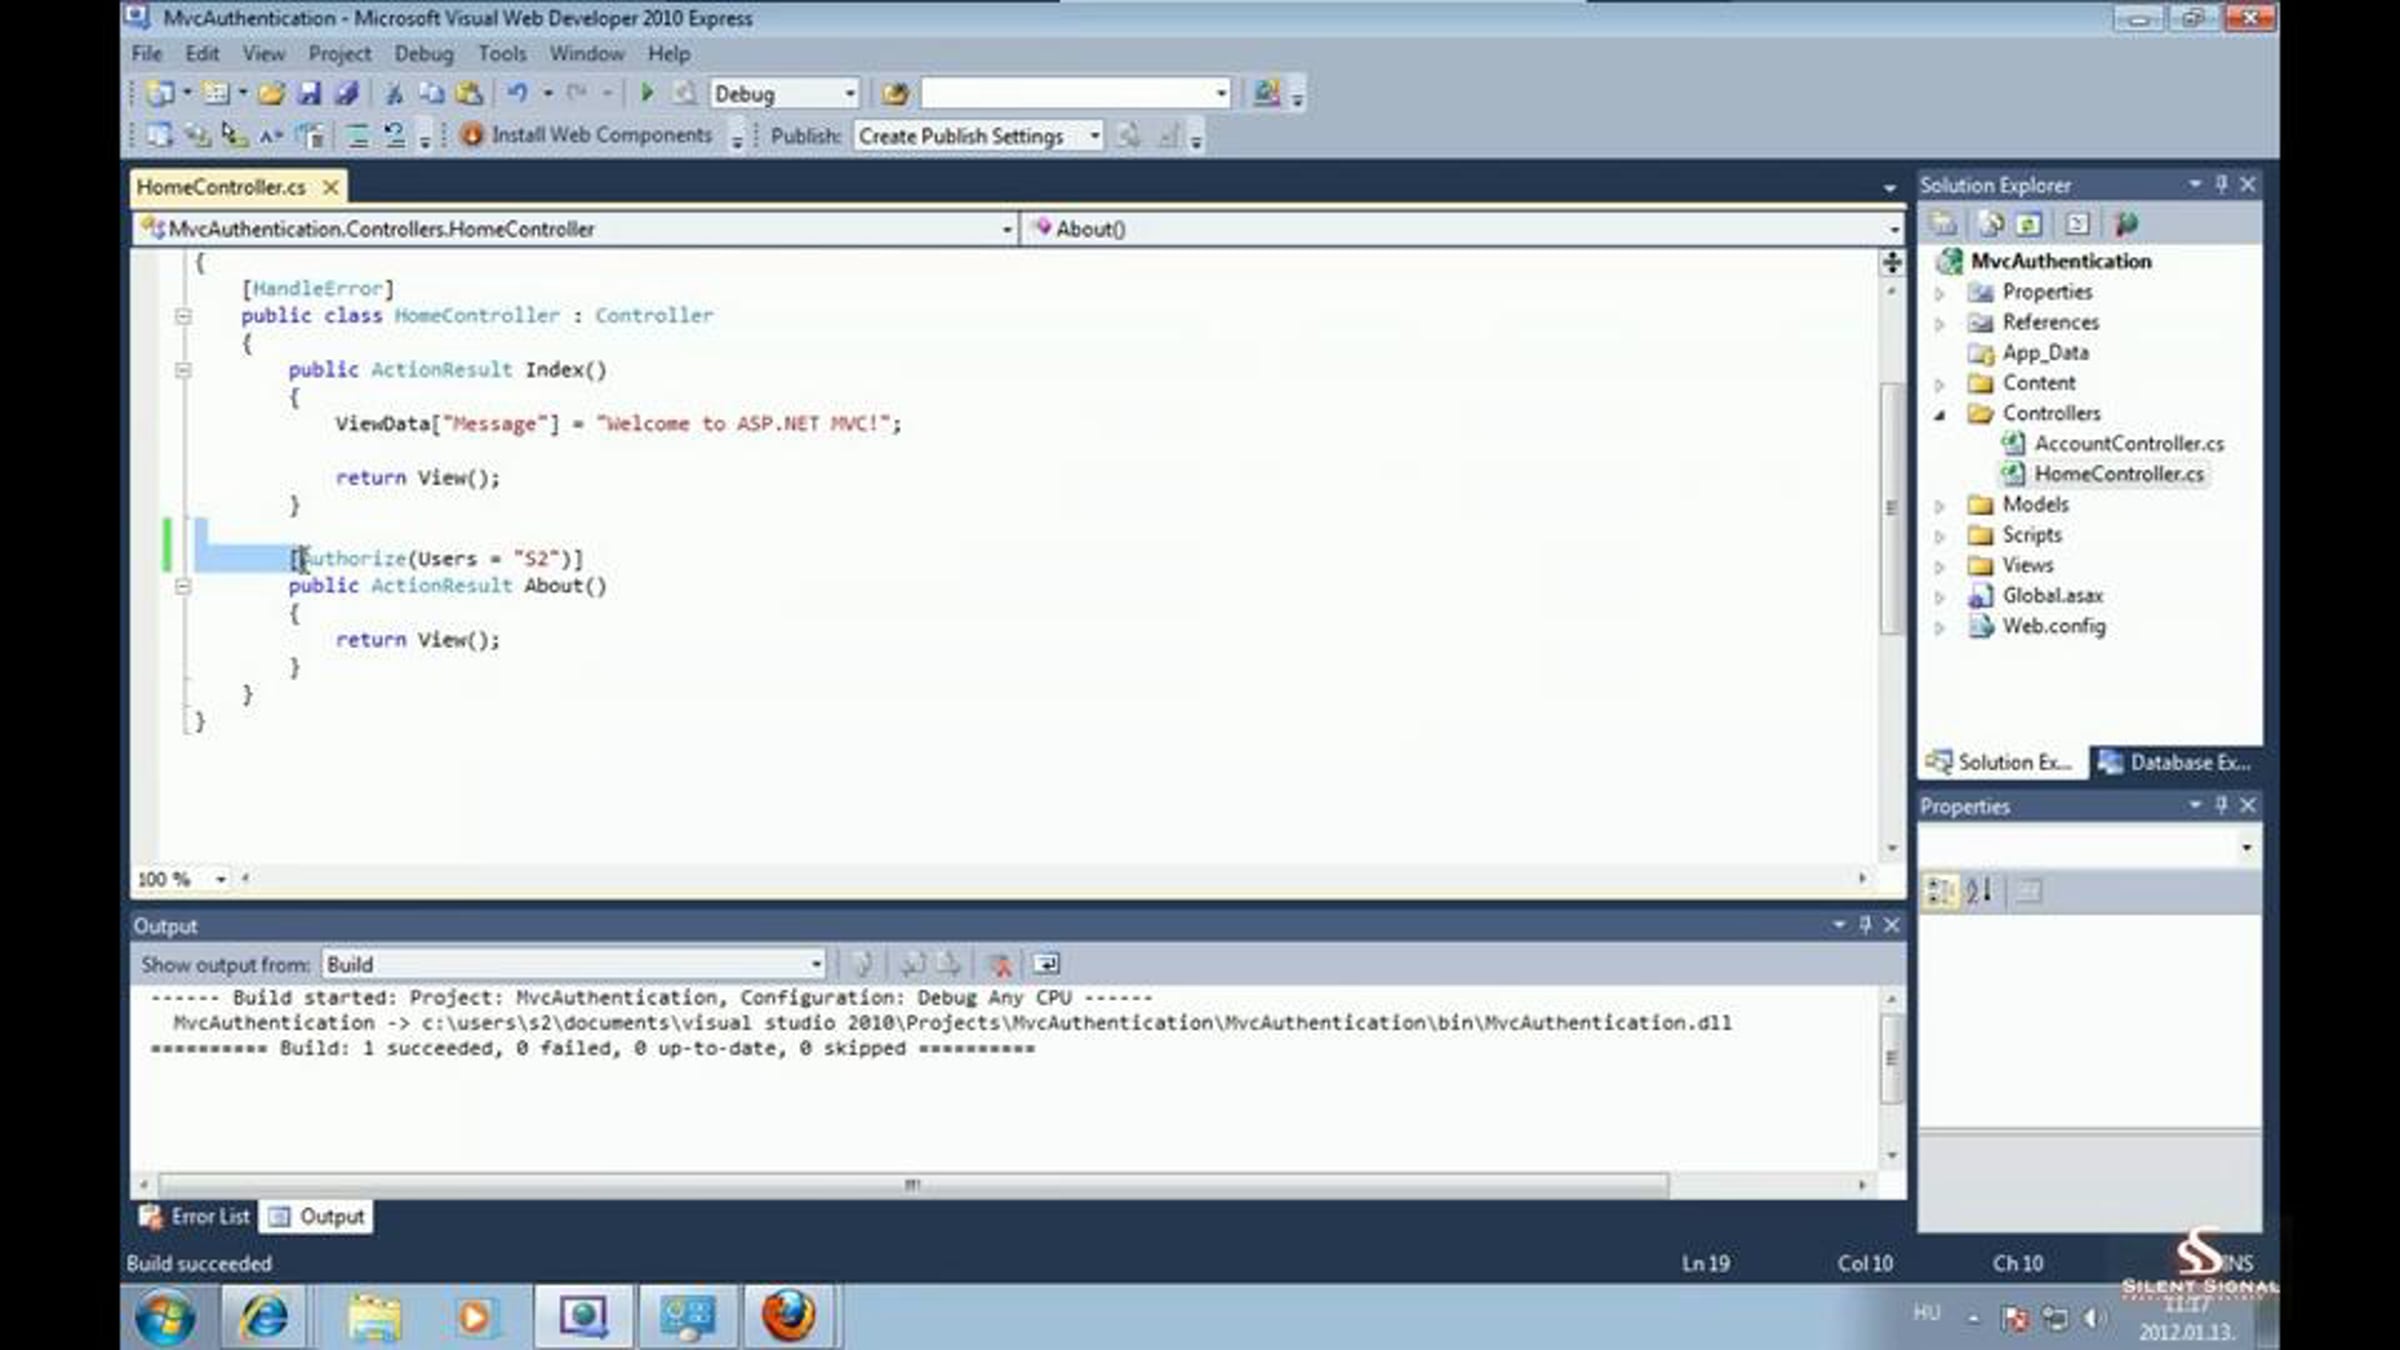The height and width of the screenshot is (1350, 2400).
Task: Click the ASP.NET Configuration icon in Solution Explorer
Action: (2126, 224)
